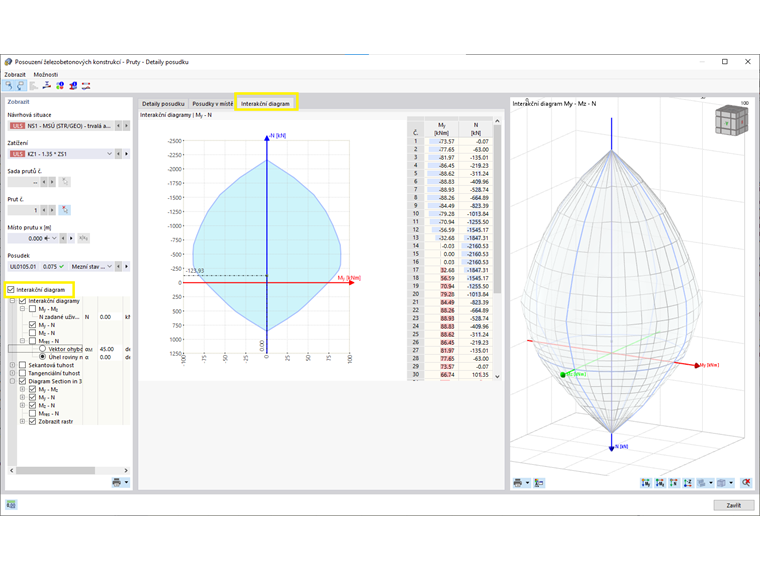Click the N axis view icon in 3D toolbar

[674, 483]
